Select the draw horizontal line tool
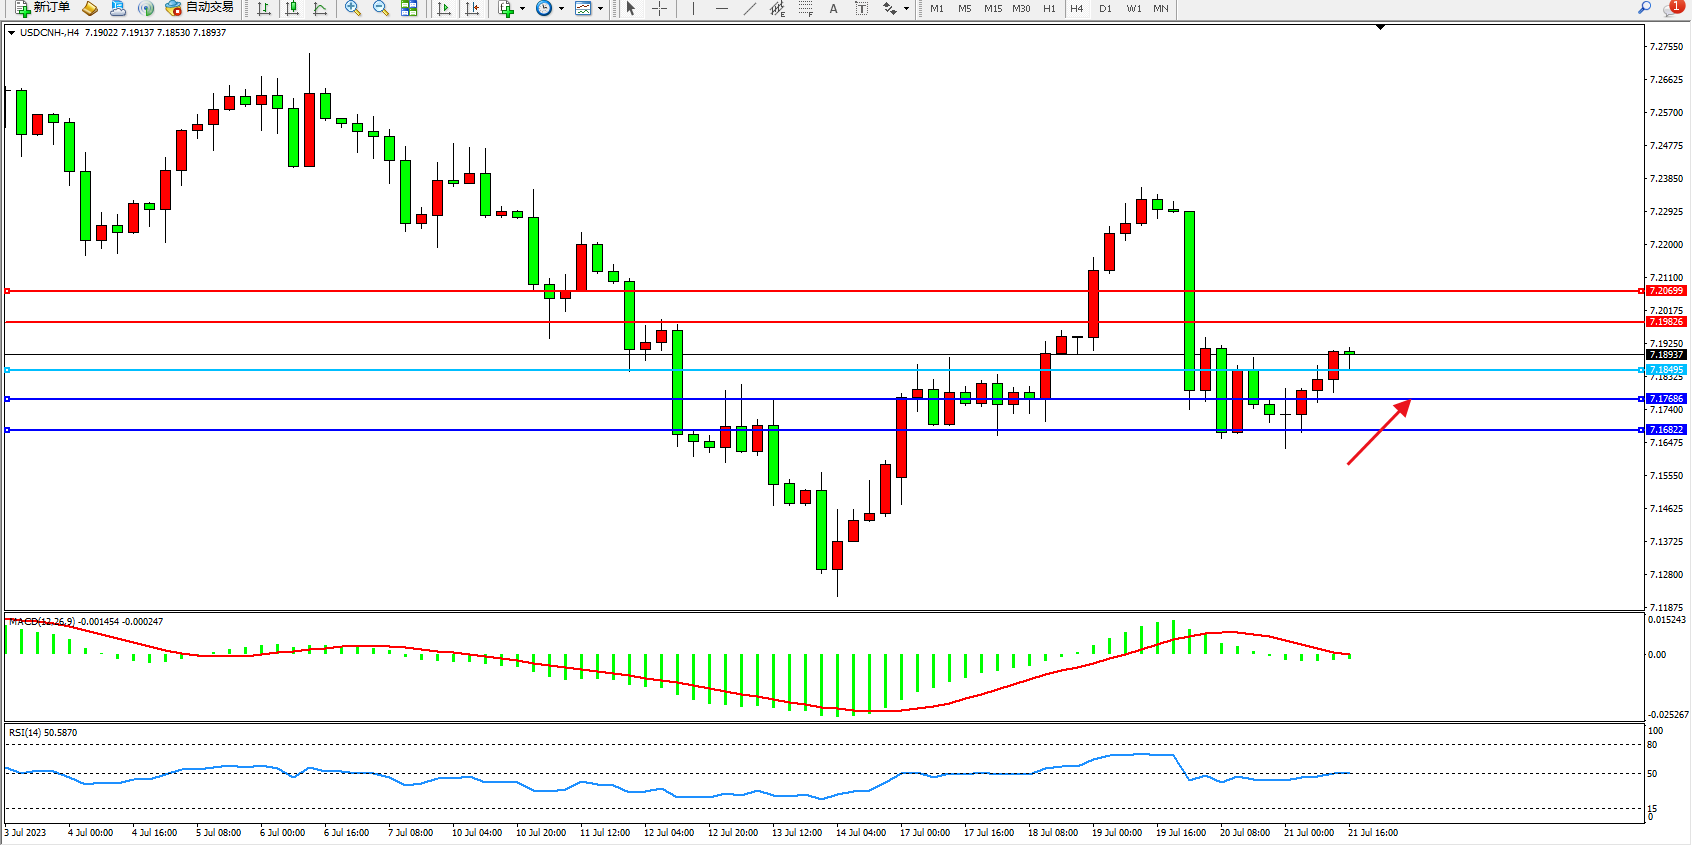 click(x=721, y=8)
